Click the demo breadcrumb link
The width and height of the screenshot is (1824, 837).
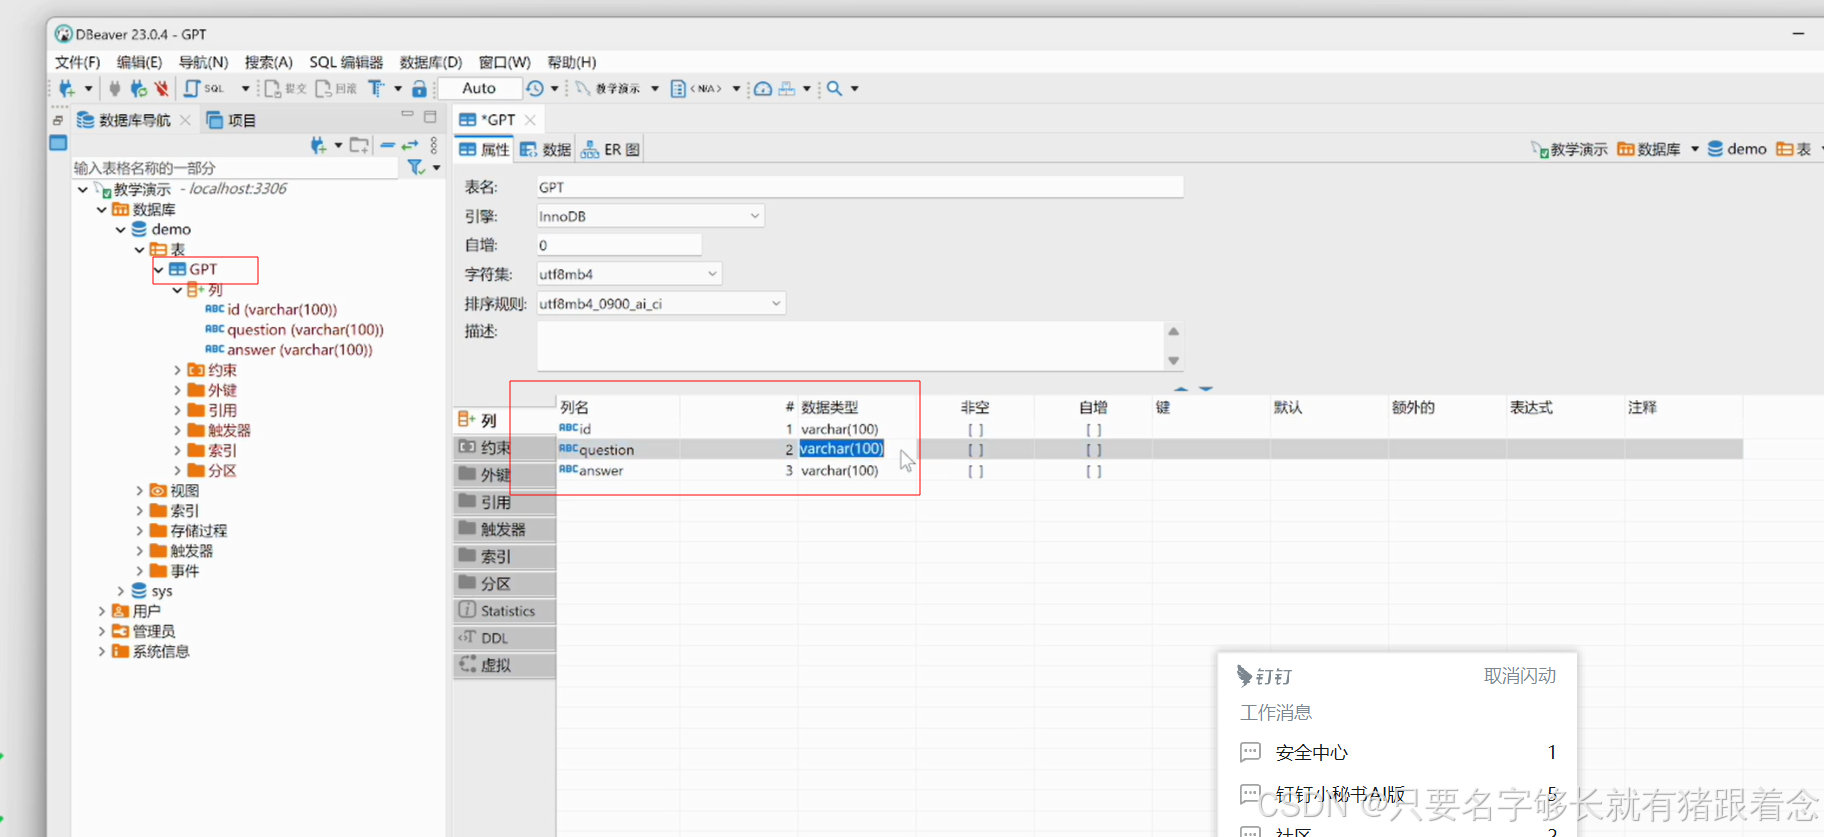tap(1737, 149)
